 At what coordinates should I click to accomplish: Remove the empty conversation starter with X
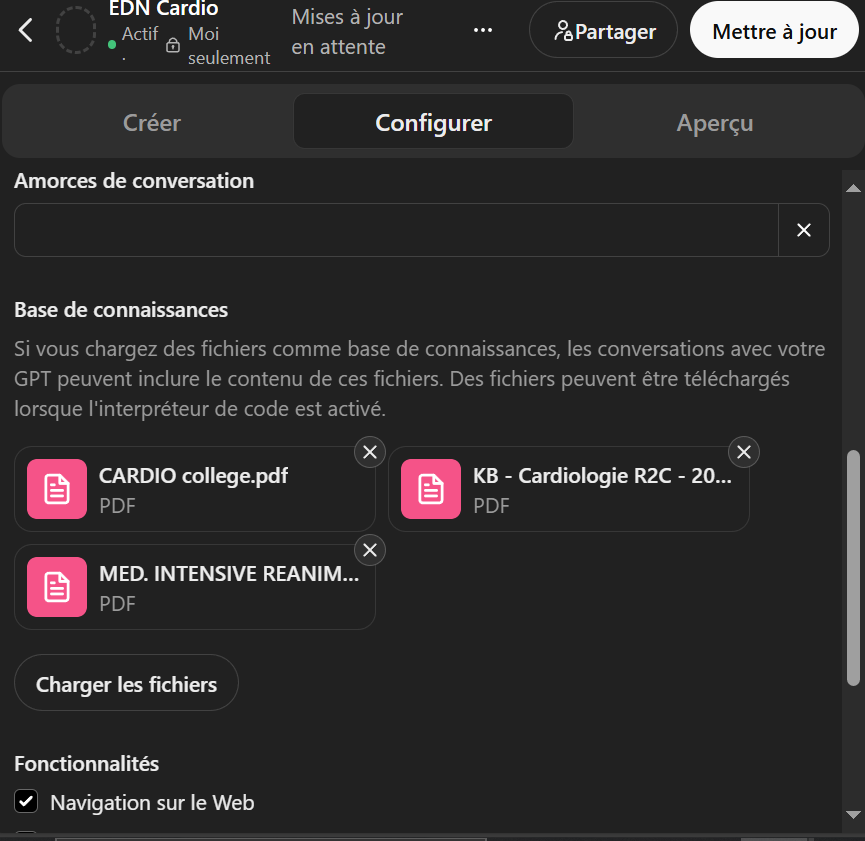tap(803, 230)
